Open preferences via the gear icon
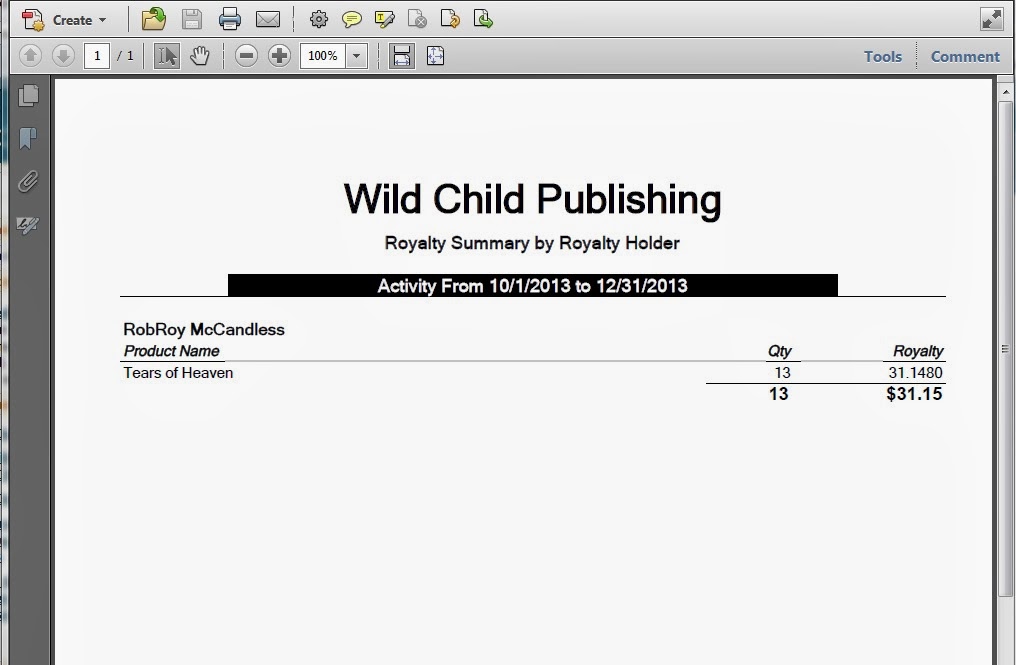This screenshot has width=1016, height=665. [x=318, y=19]
